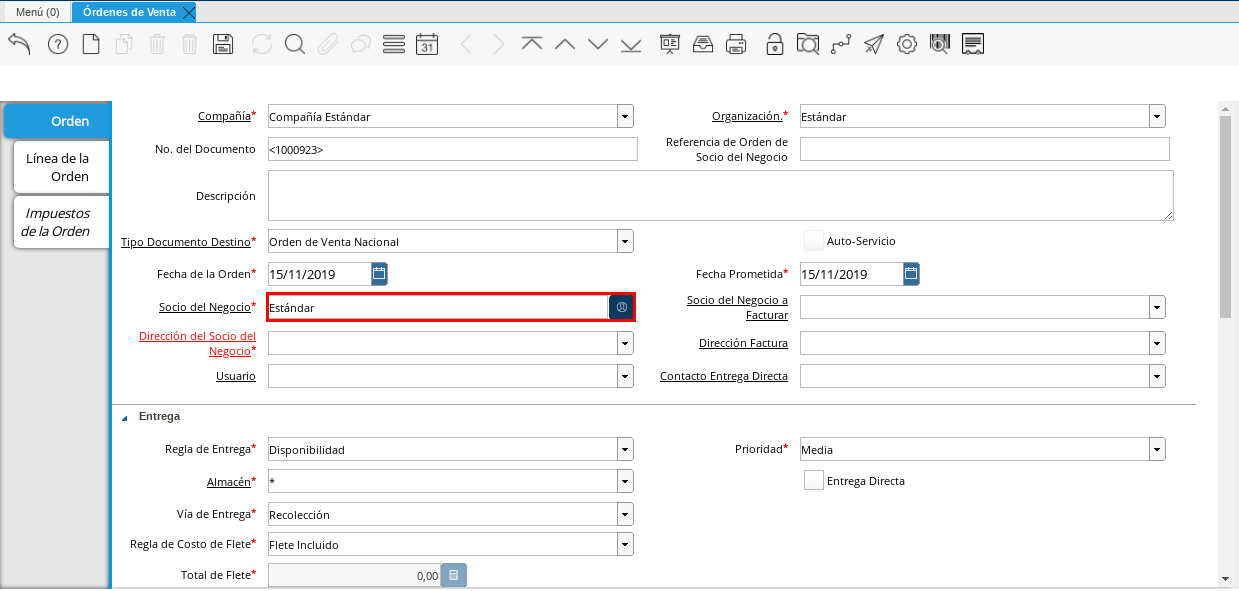Click the Descripción text area
The image size is (1239, 591).
(x=720, y=195)
